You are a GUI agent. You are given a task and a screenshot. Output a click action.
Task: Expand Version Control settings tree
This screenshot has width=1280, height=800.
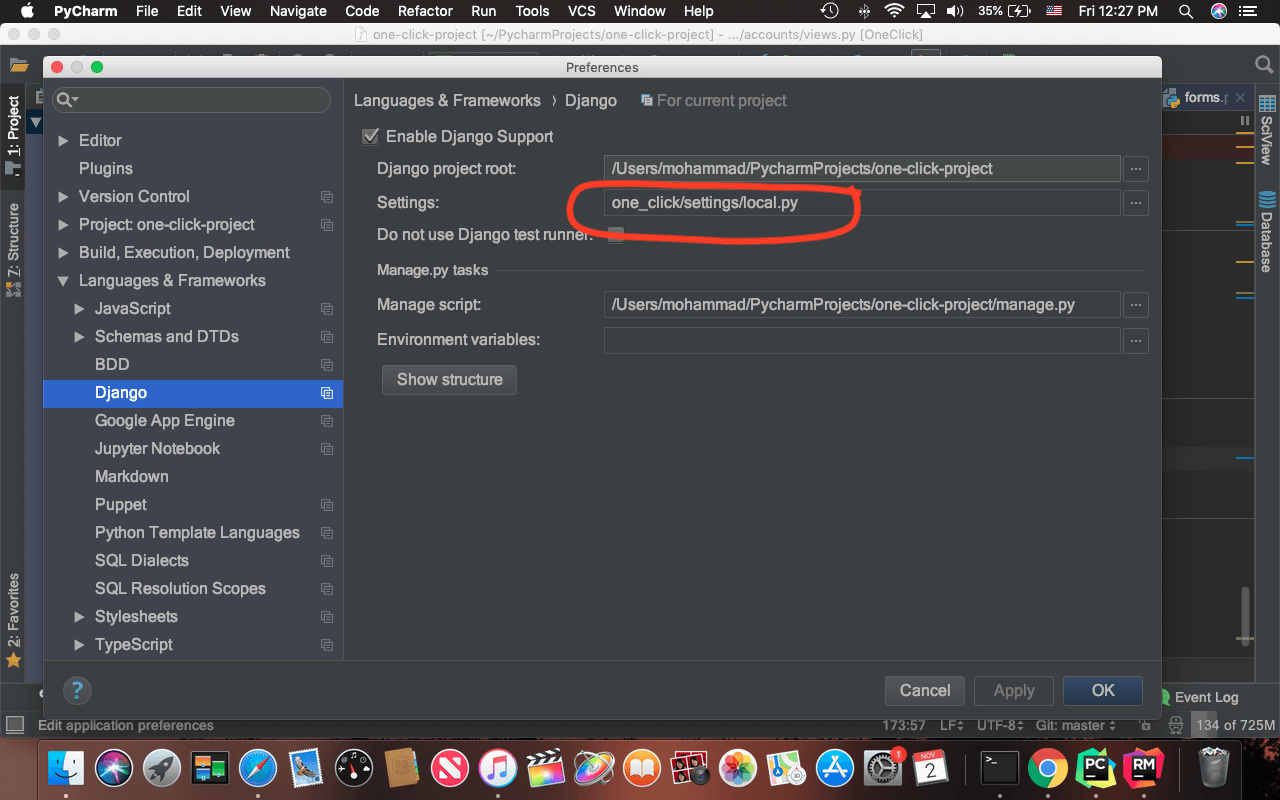64,197
